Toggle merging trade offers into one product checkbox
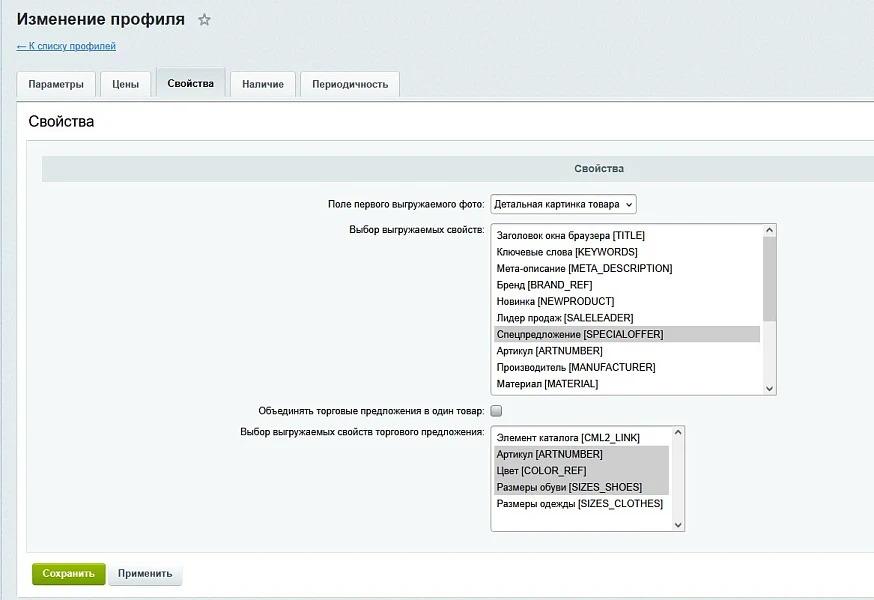874x600 pixels. click(496, 411)
